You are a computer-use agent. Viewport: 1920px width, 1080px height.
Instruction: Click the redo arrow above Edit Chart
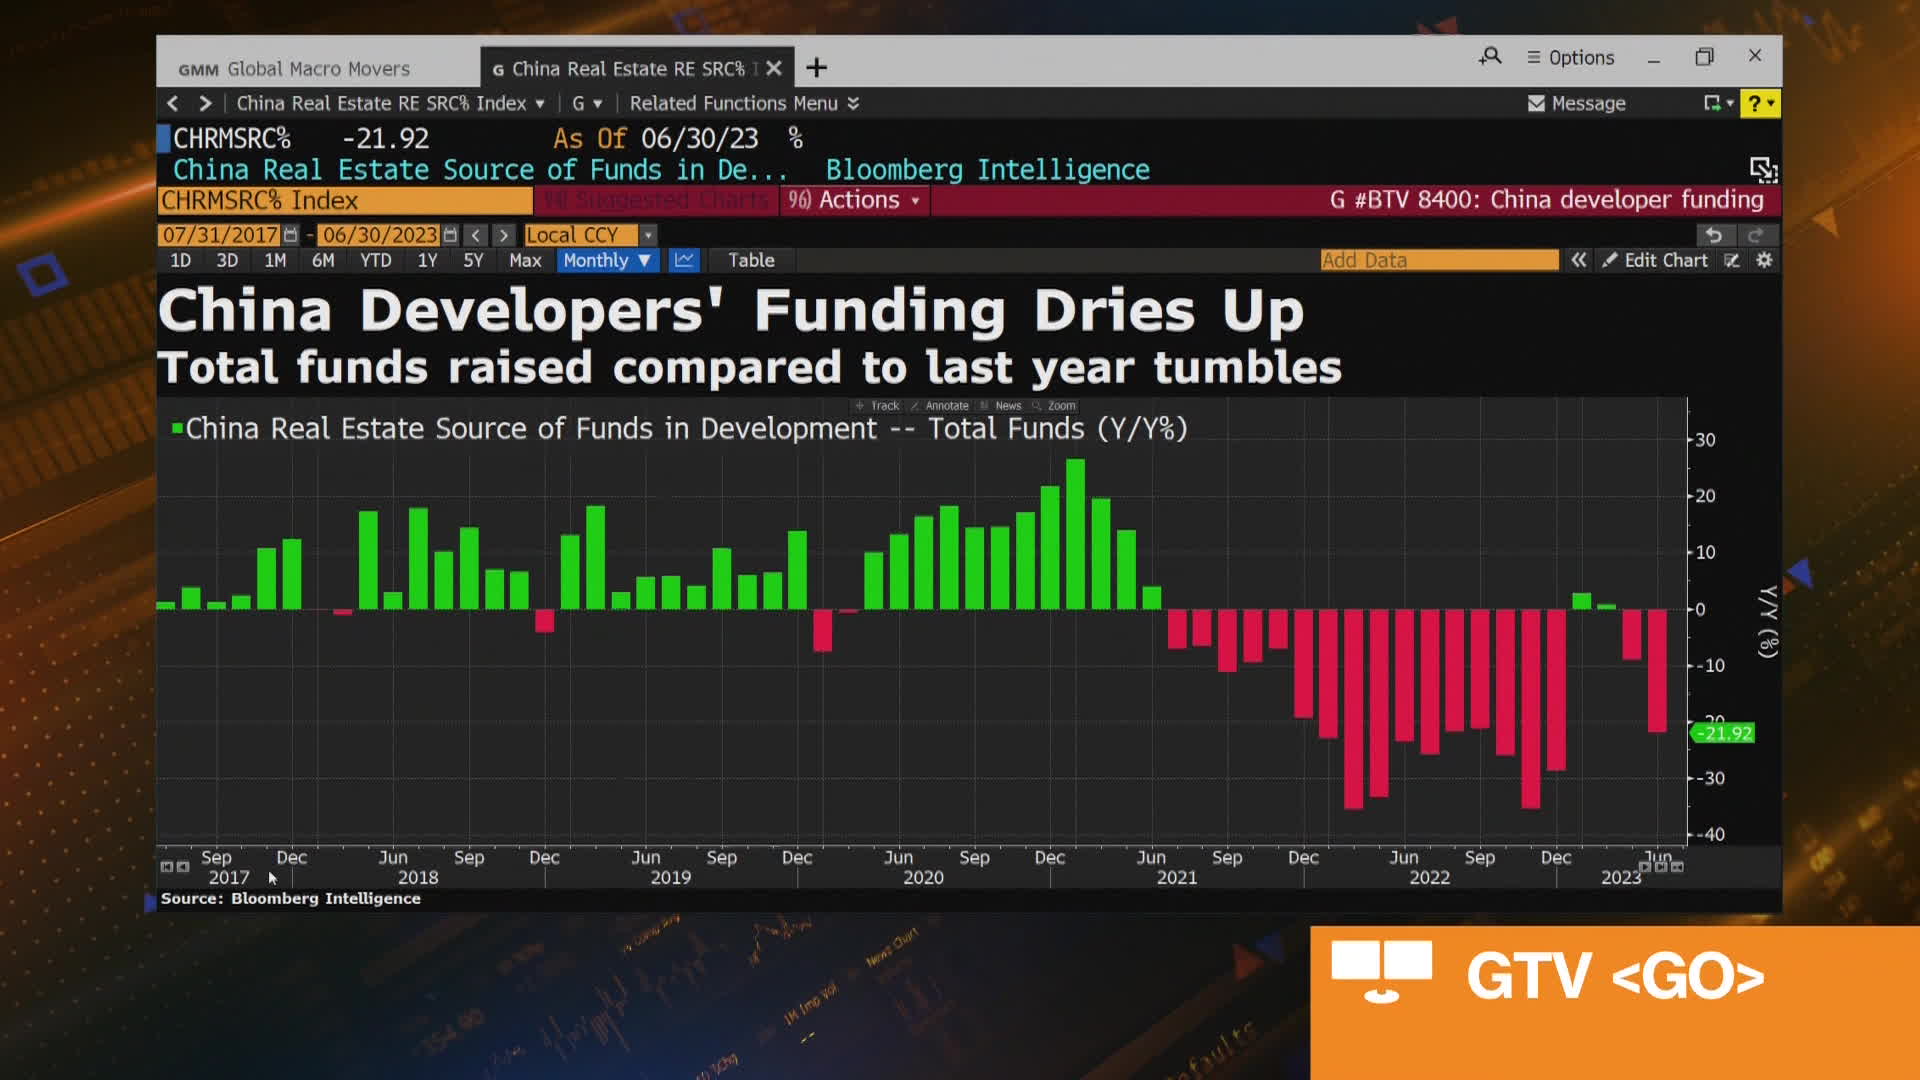(1757, 234)
